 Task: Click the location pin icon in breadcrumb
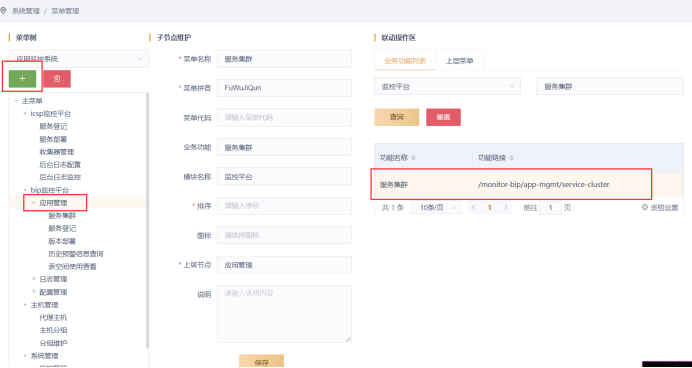click(4, 11)
